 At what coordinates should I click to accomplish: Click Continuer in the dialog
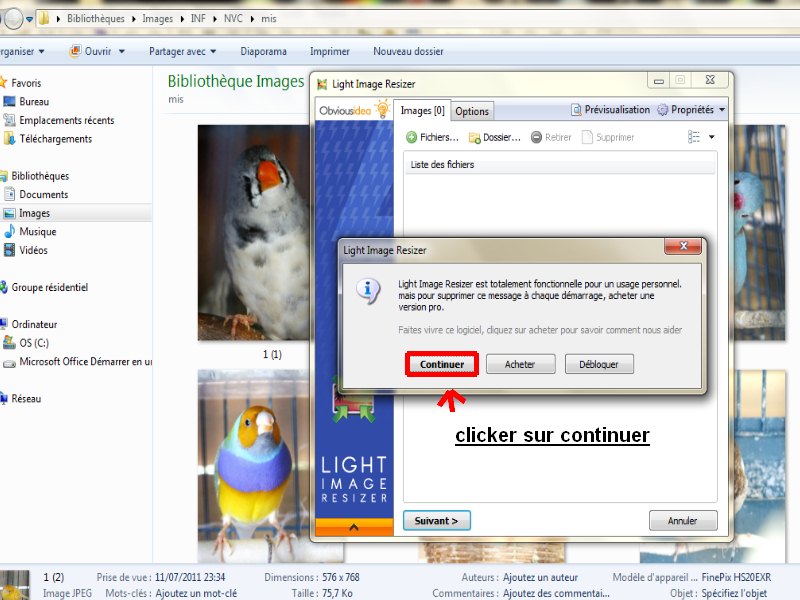442,365
